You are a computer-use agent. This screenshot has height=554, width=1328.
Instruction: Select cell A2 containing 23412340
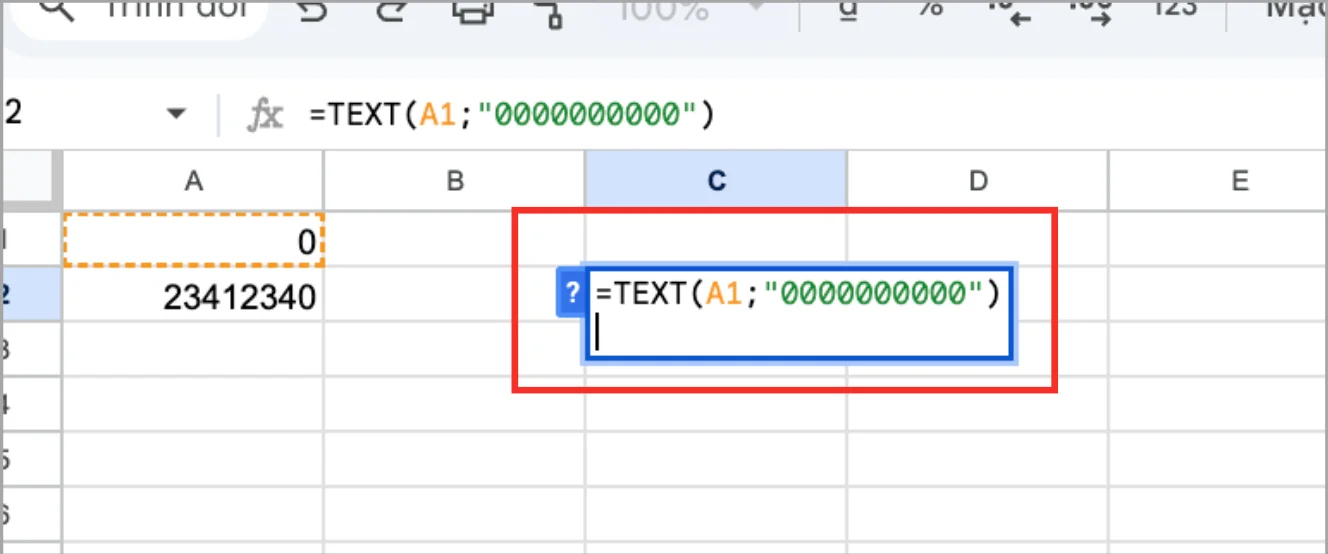pyautogui.click(x=193, y=296)
